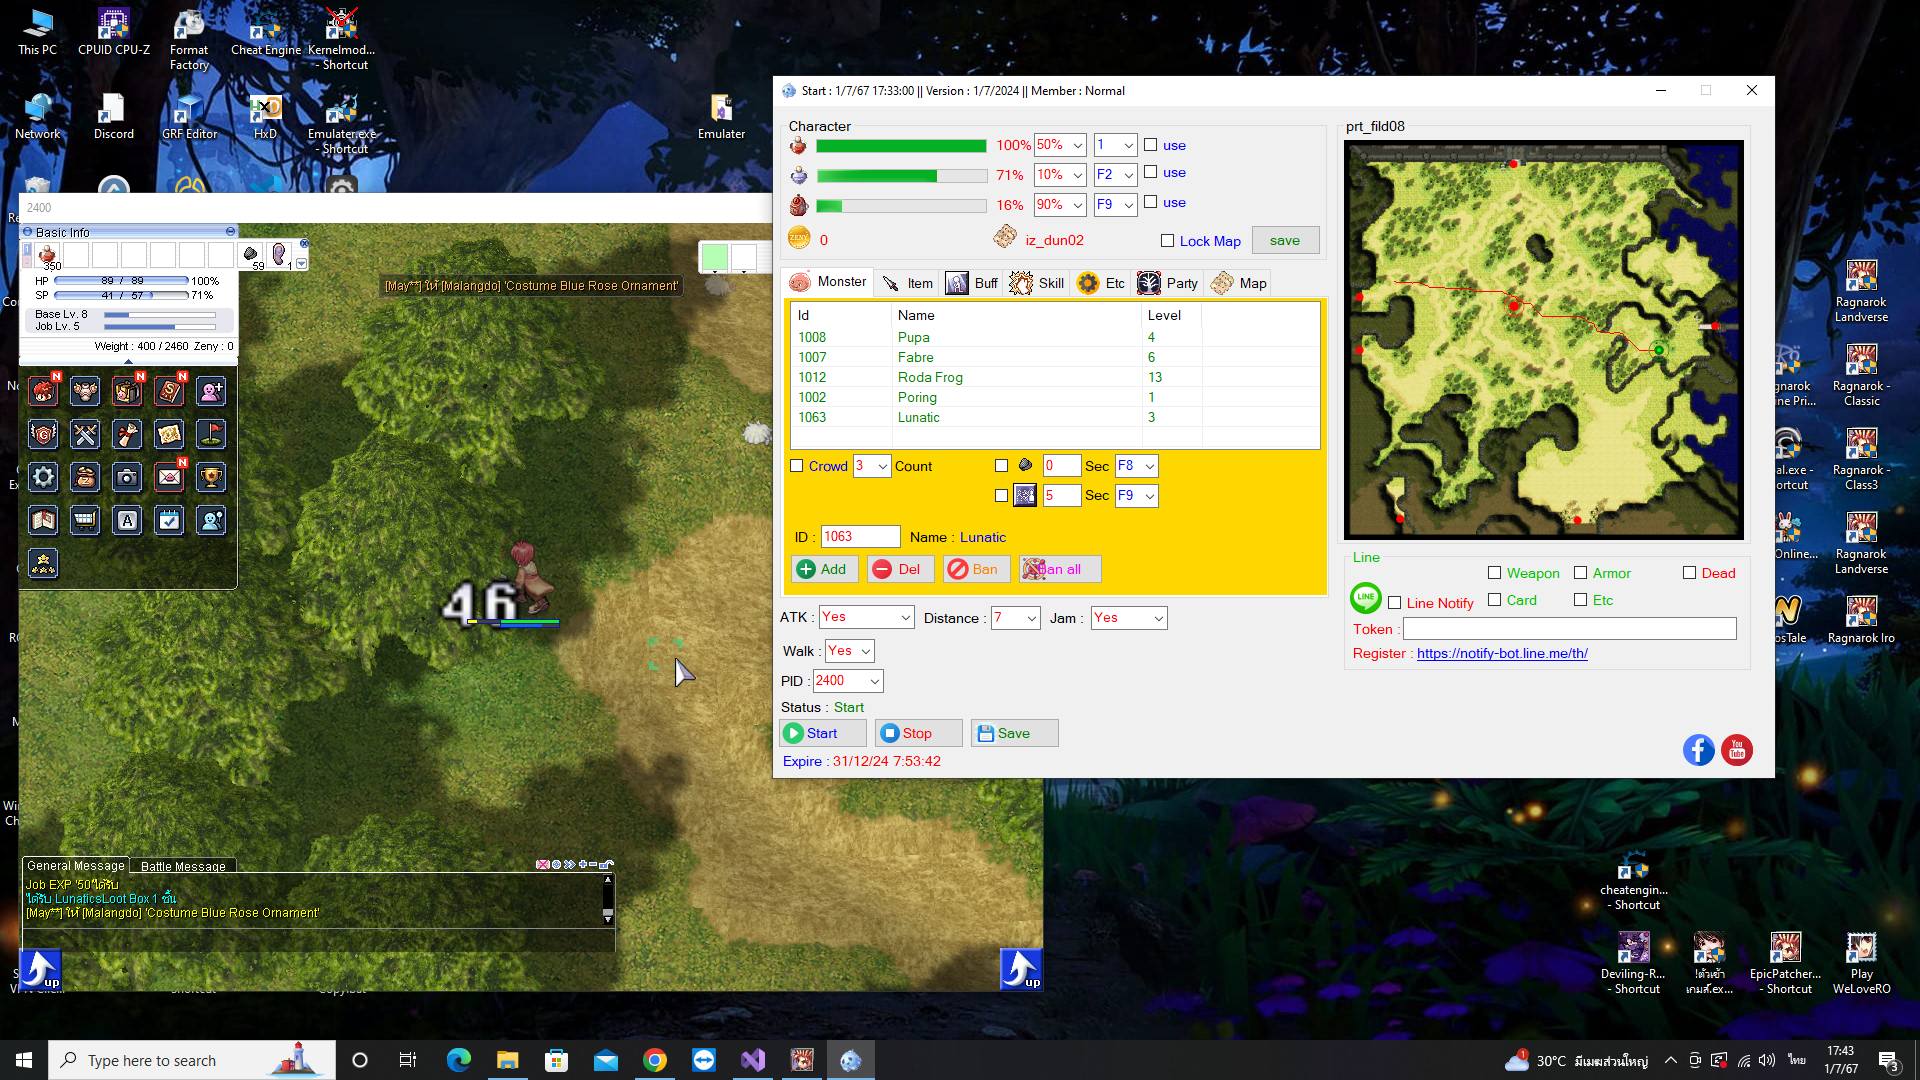1920x1080 pixels.
Task: Click the Add monster button
Action: point(823,569)
